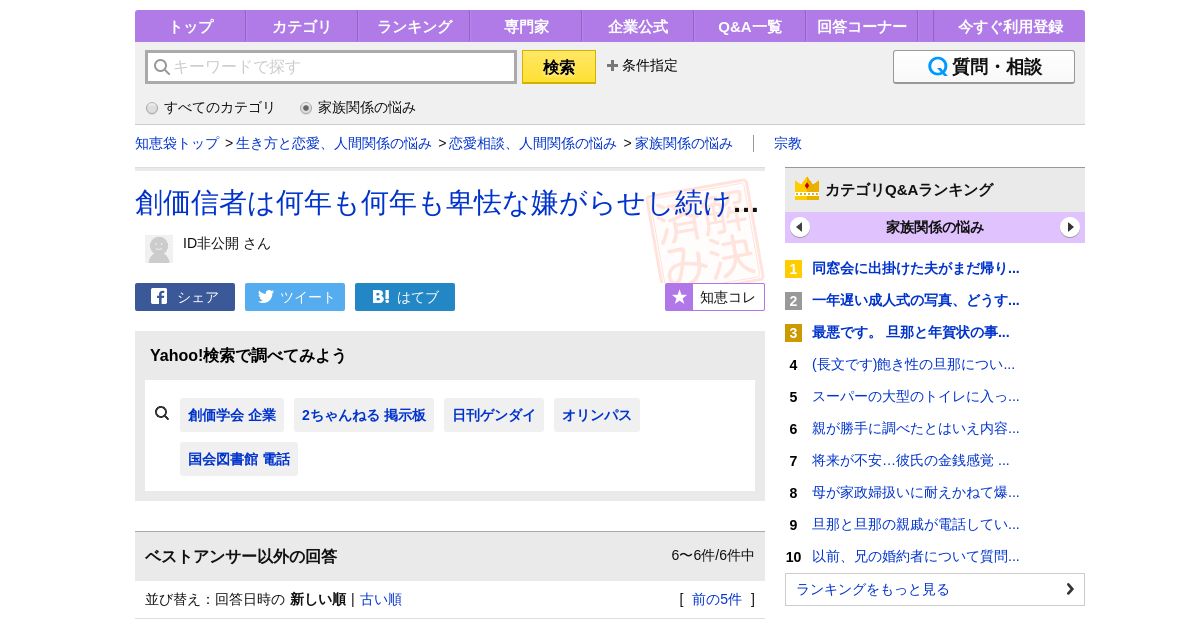1200x630 pixels.
Task: Open ranking 1: 同窓会に出掛けた夫がまだ帰り...
Action: tap(916, 268)
